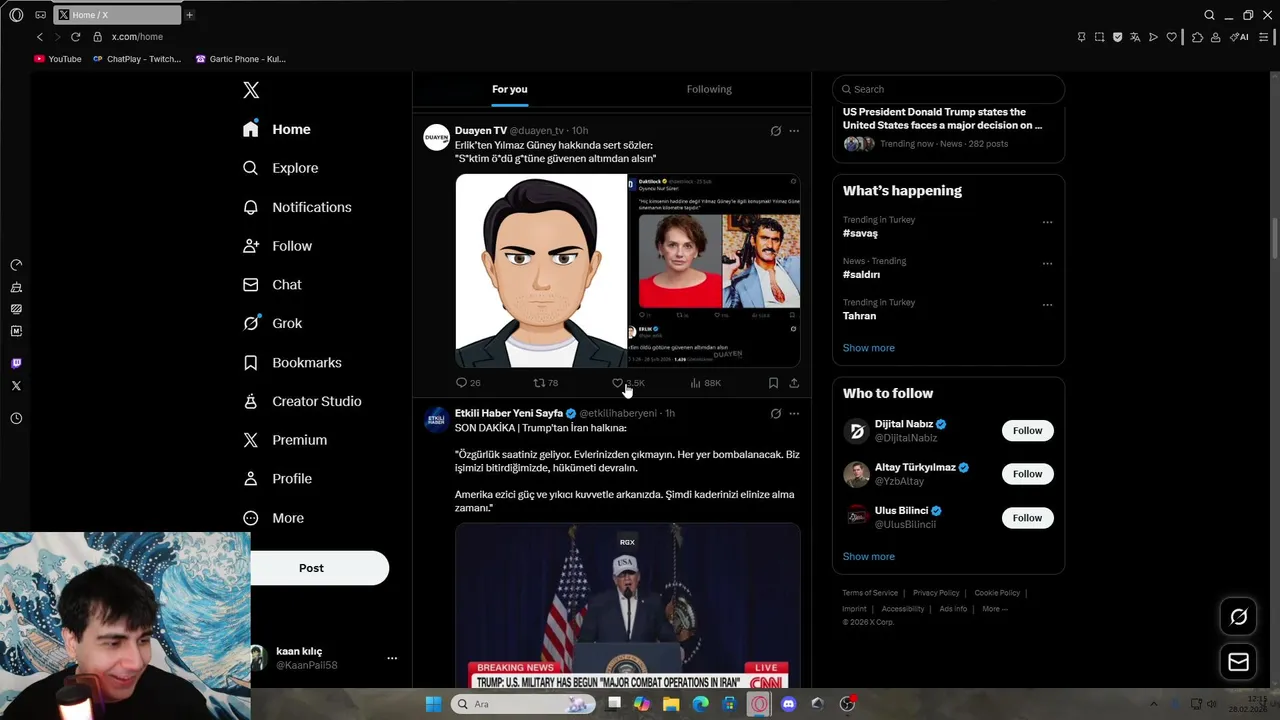Open more options for #saldırı trend
Screen dimensions: 1280x720
click(x=1047, y=264)
